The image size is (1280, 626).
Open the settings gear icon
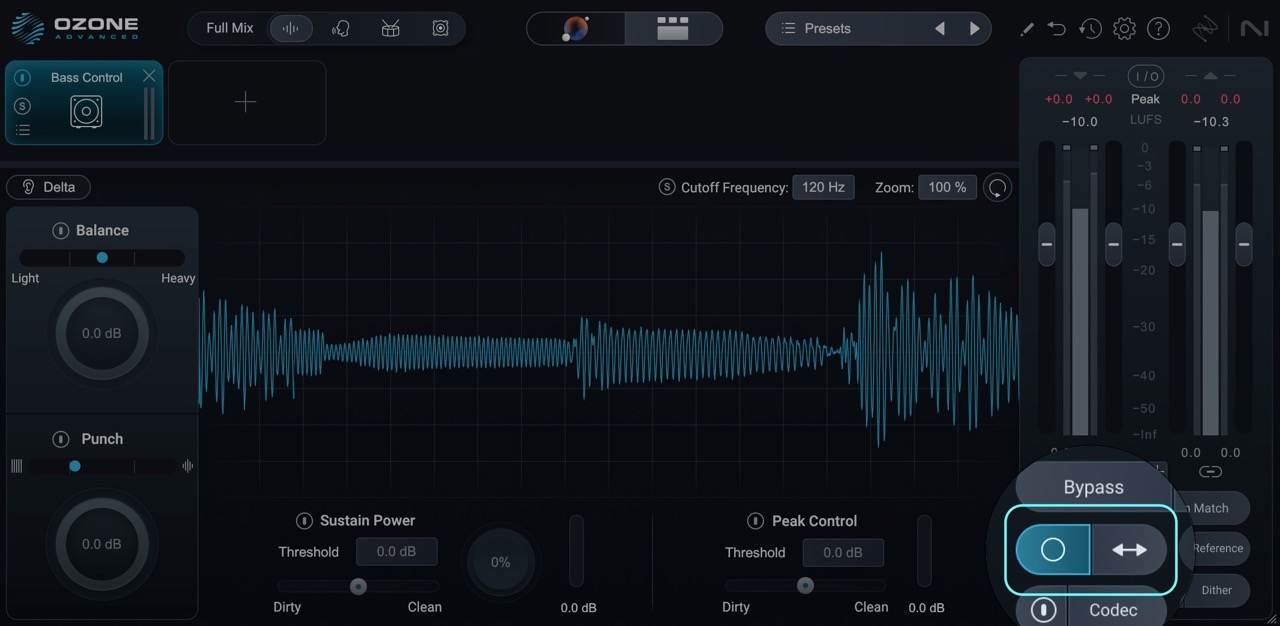pos(1124,28)
